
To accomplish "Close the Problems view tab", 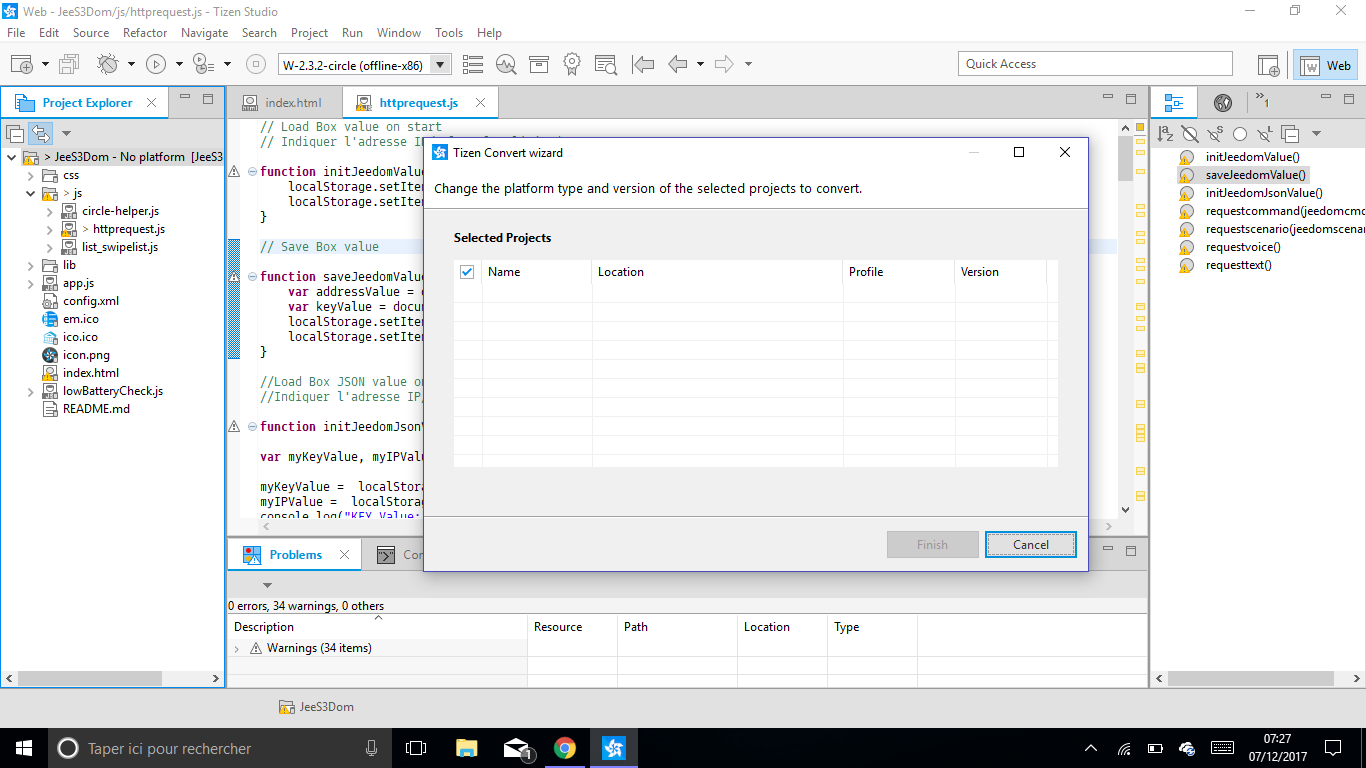I will click(x=344, y=554).
